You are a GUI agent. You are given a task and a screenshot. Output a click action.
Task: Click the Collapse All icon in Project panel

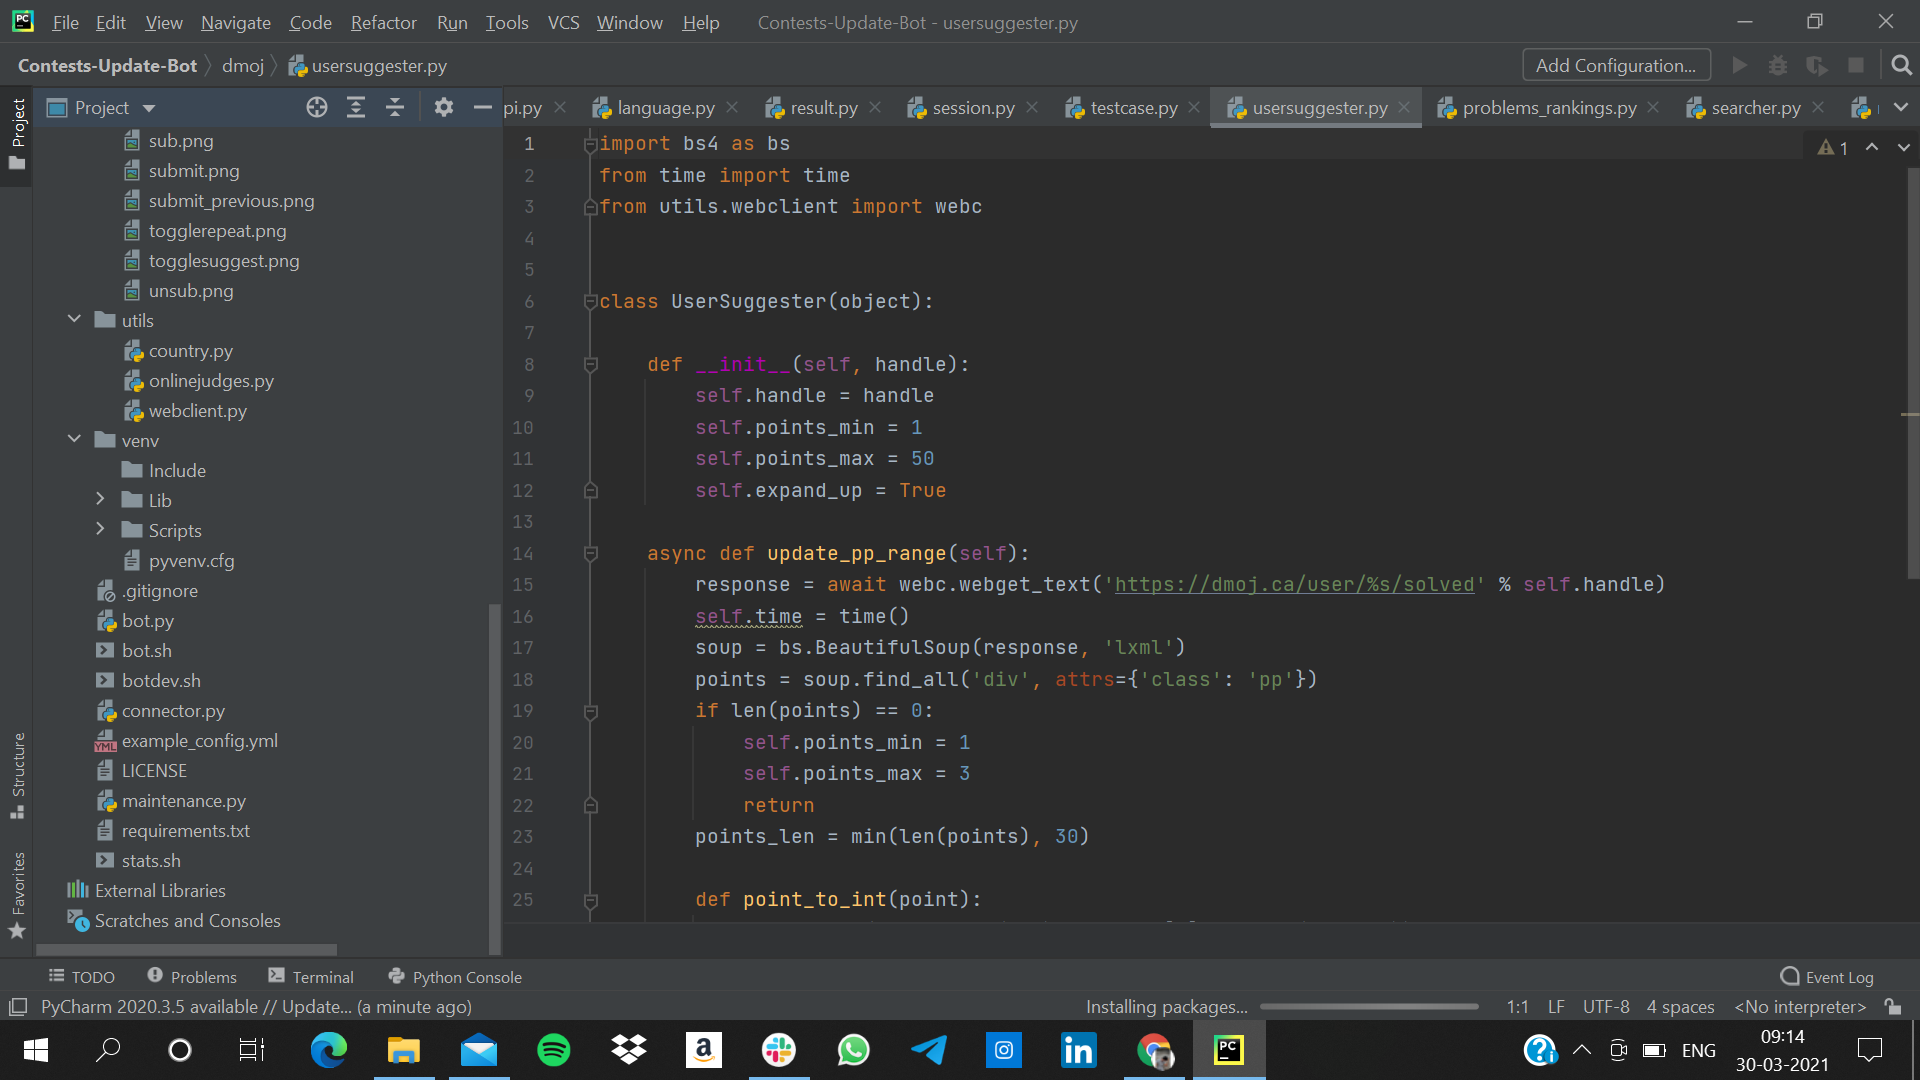pos(395,108)
